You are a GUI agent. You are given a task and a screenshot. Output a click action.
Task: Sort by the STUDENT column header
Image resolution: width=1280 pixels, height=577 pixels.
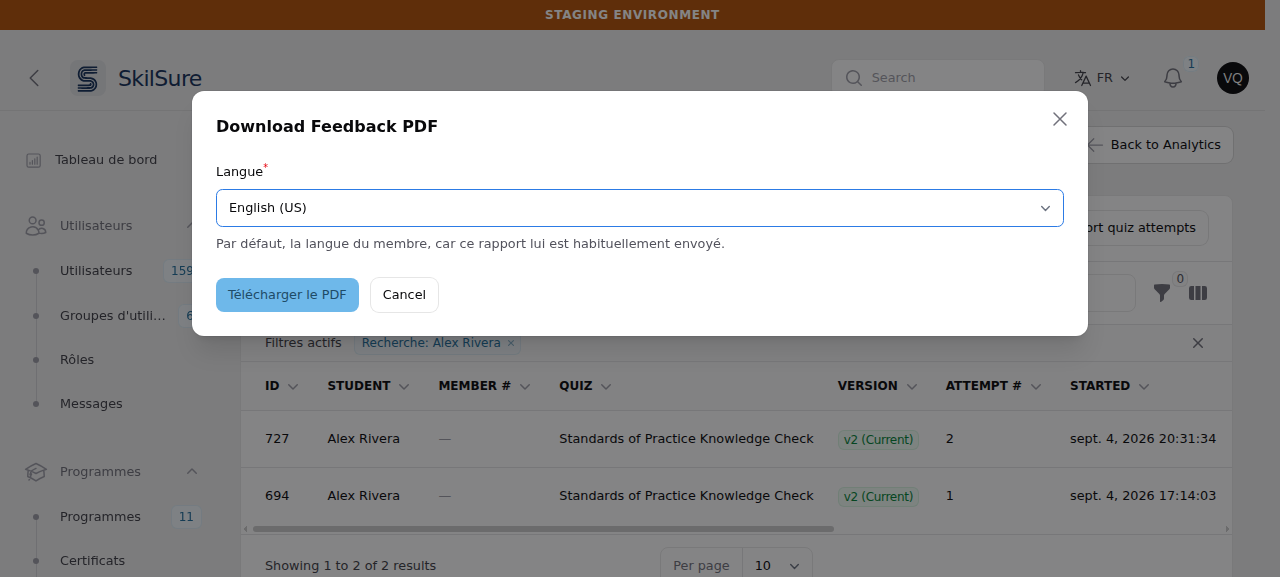coord(368,386)
